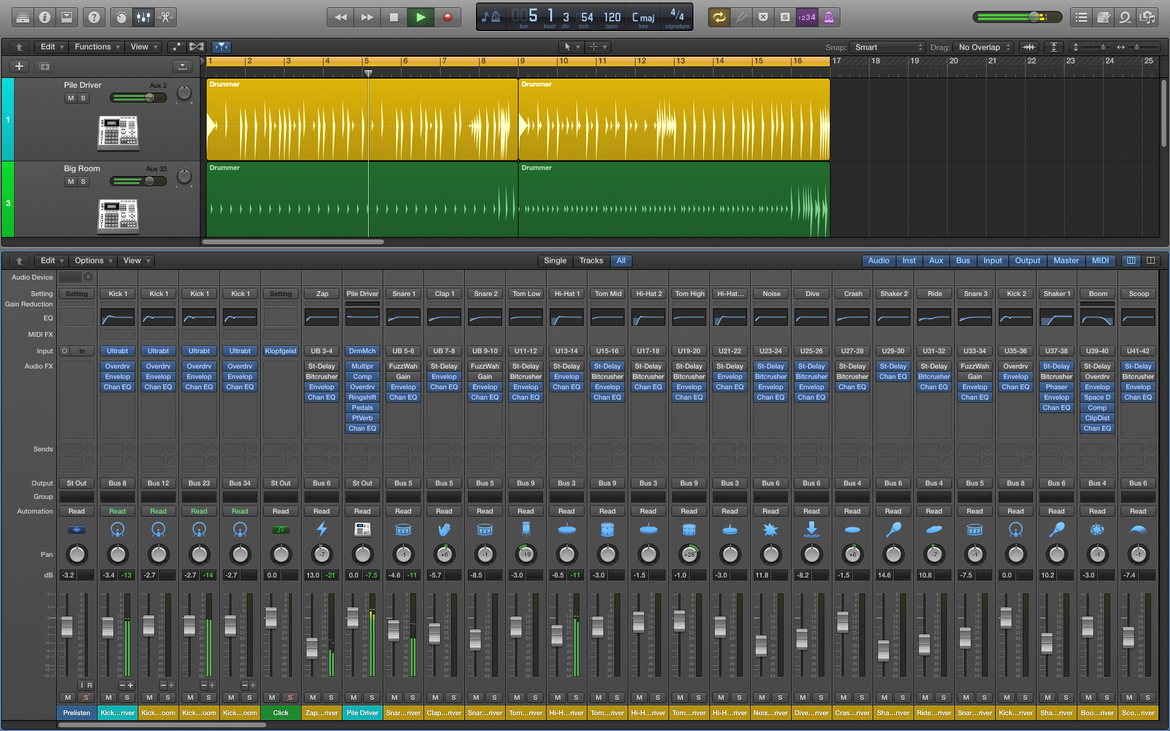Click the Dive channel download arrow icon
The width and height of the screenshot is (1170, 731).
tap(812, 529)
